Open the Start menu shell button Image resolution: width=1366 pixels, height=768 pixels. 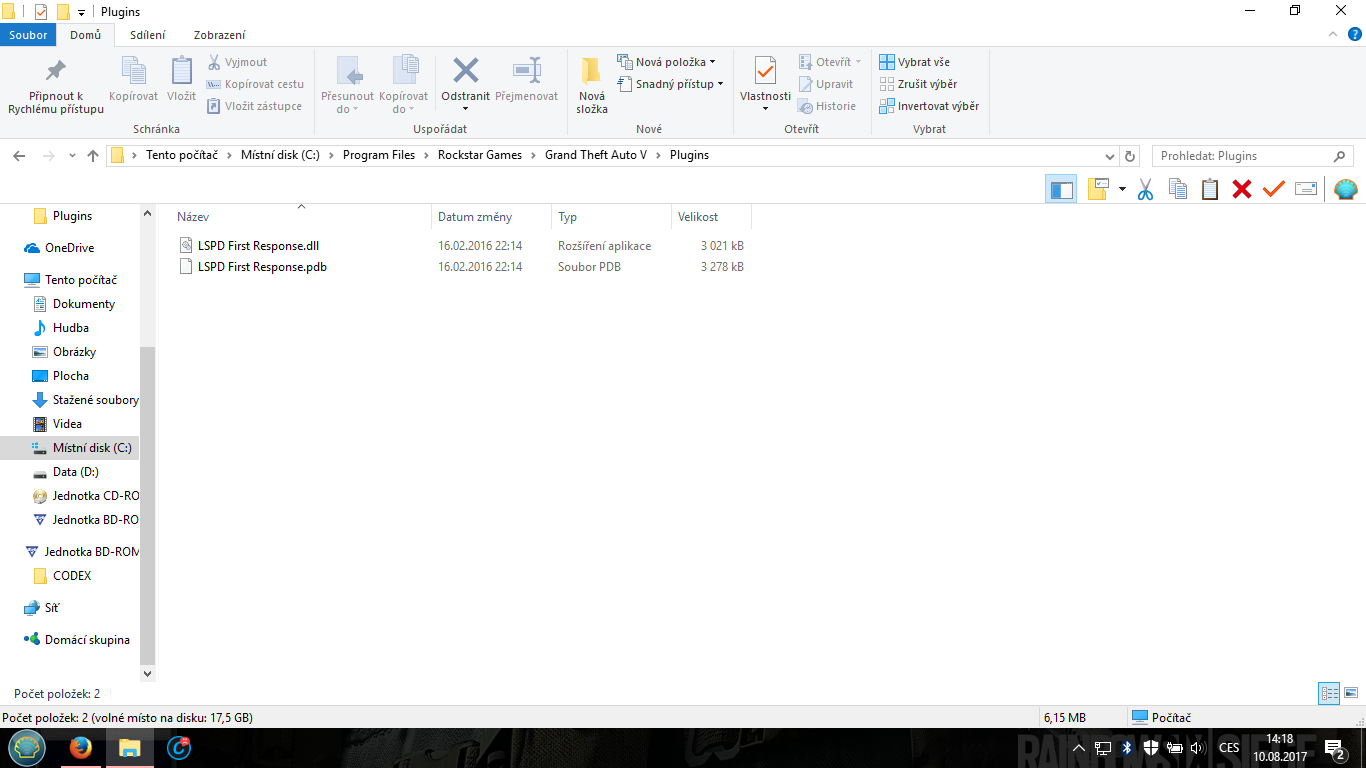click(27, 747)
